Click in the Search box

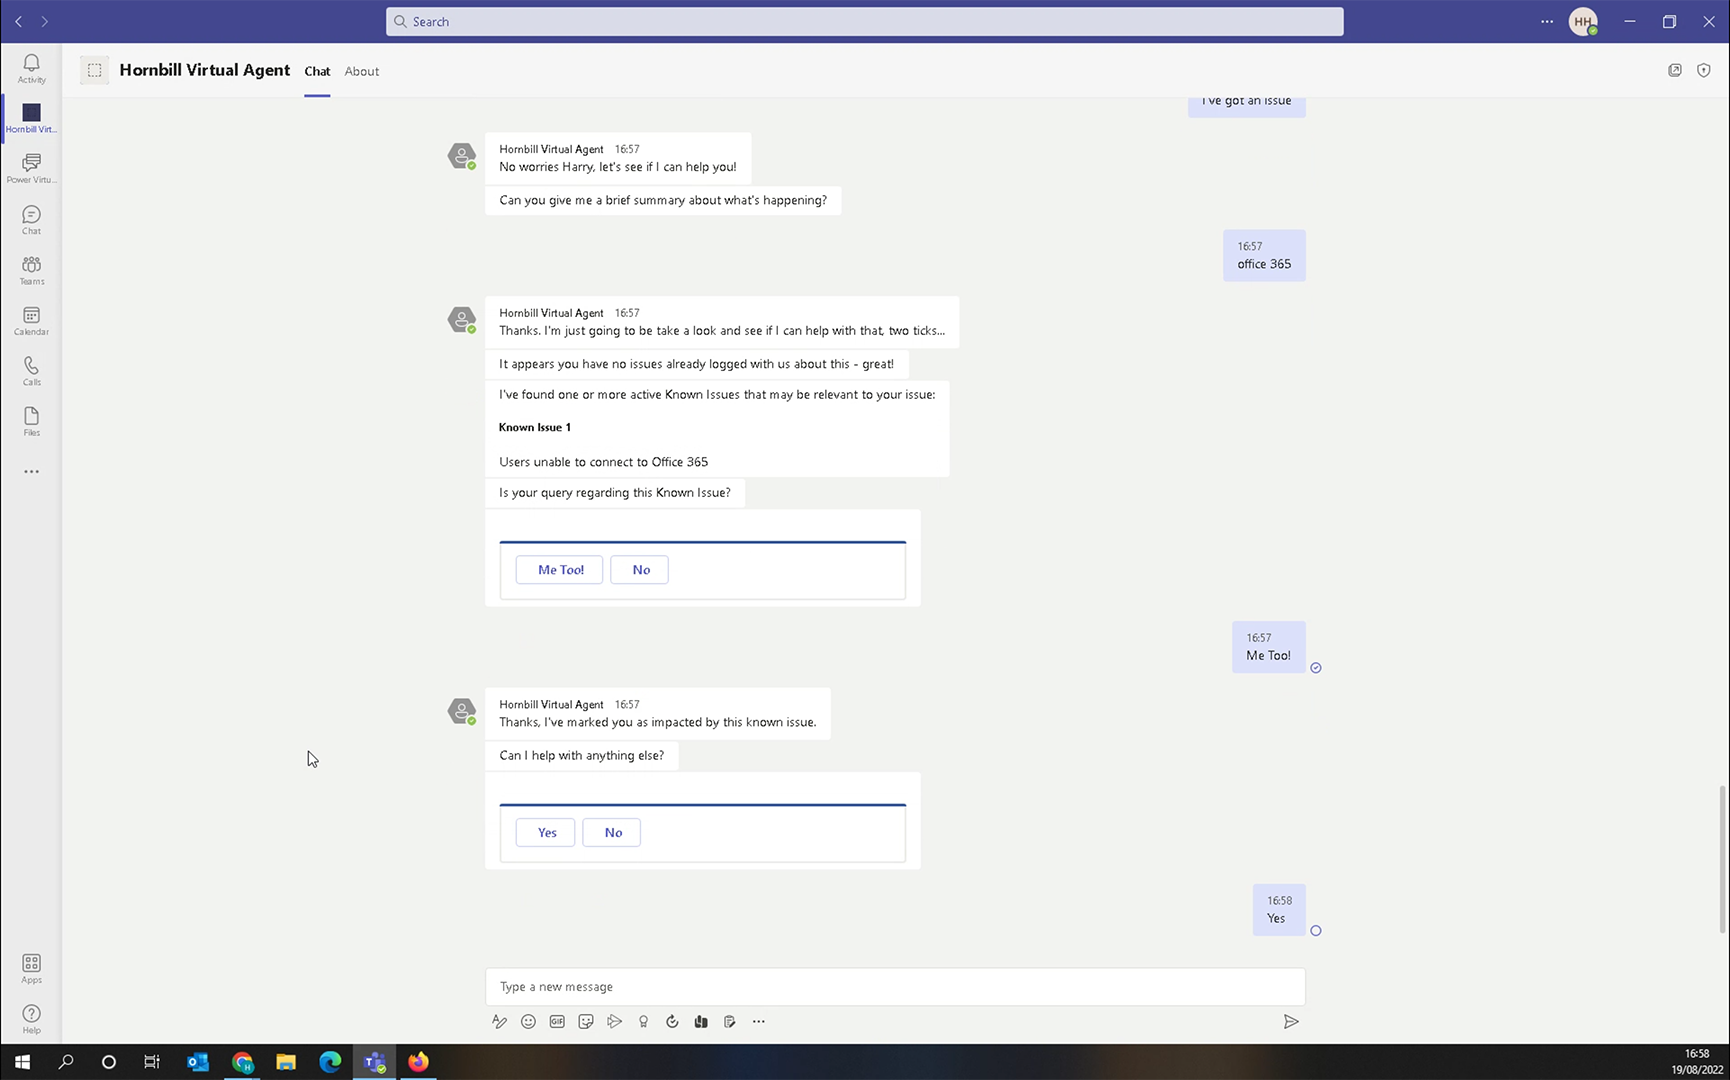pos(865,21)
